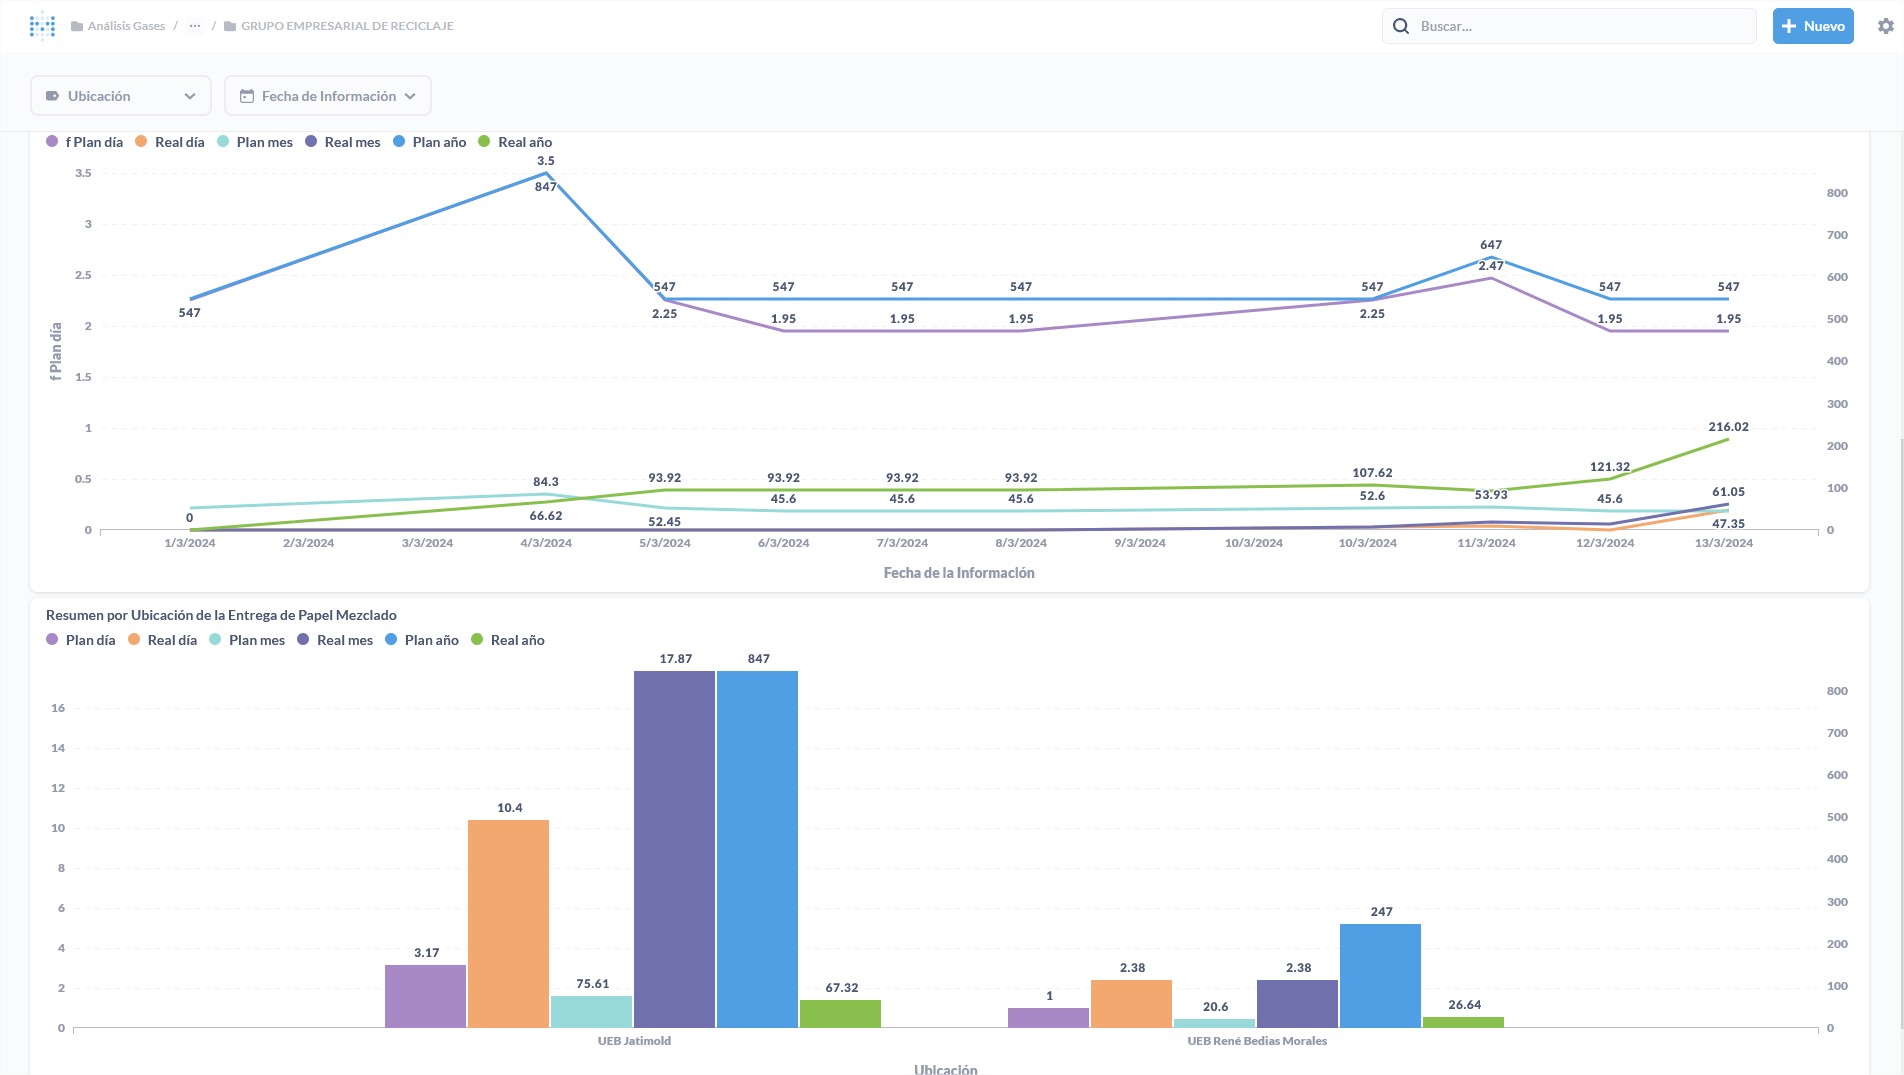
Task: Click the 84.3 point on Plan mes line
Action: (546, 494)
